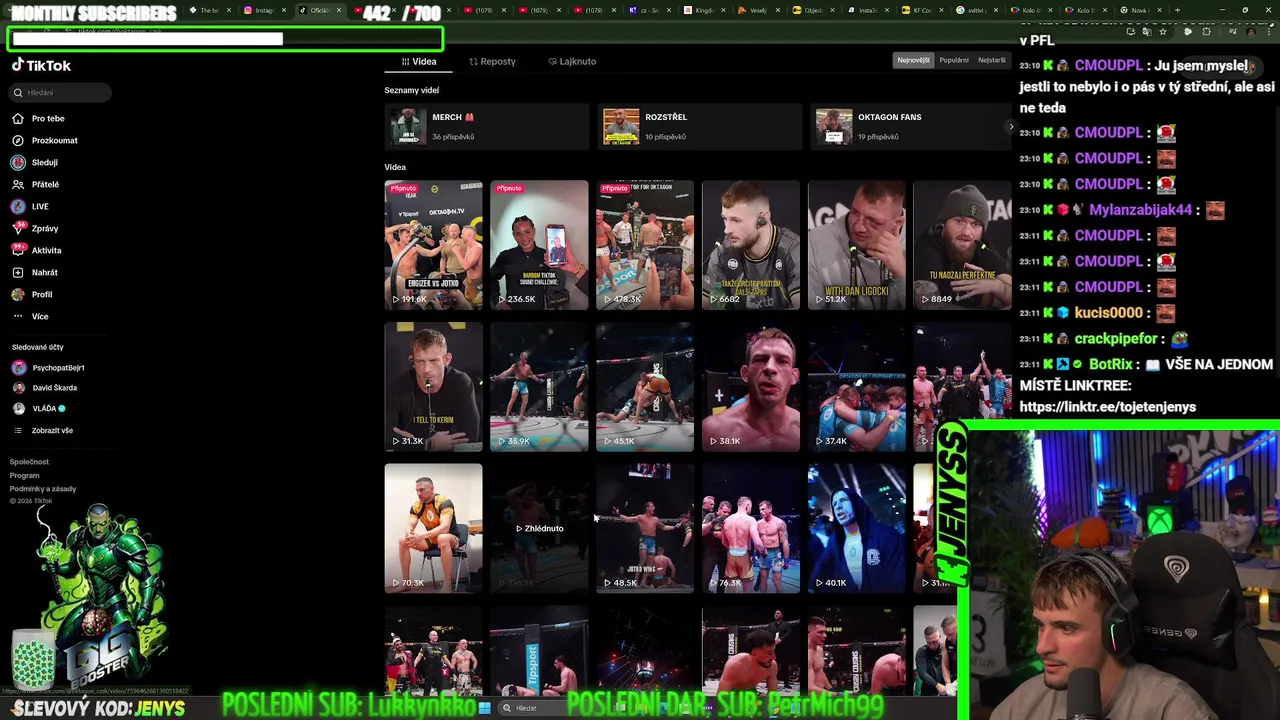Open video with 76.3K views
The height and width of the screenshot is (720, 1280).
[751, 528]
